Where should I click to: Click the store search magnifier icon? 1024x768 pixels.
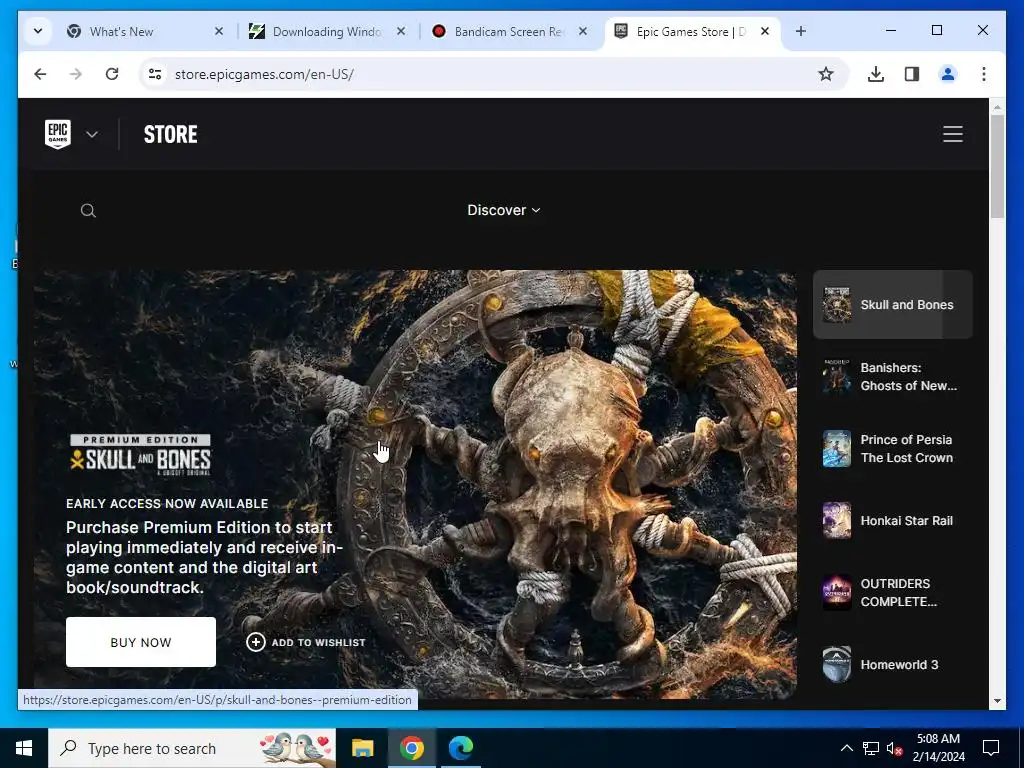(88, 210)
